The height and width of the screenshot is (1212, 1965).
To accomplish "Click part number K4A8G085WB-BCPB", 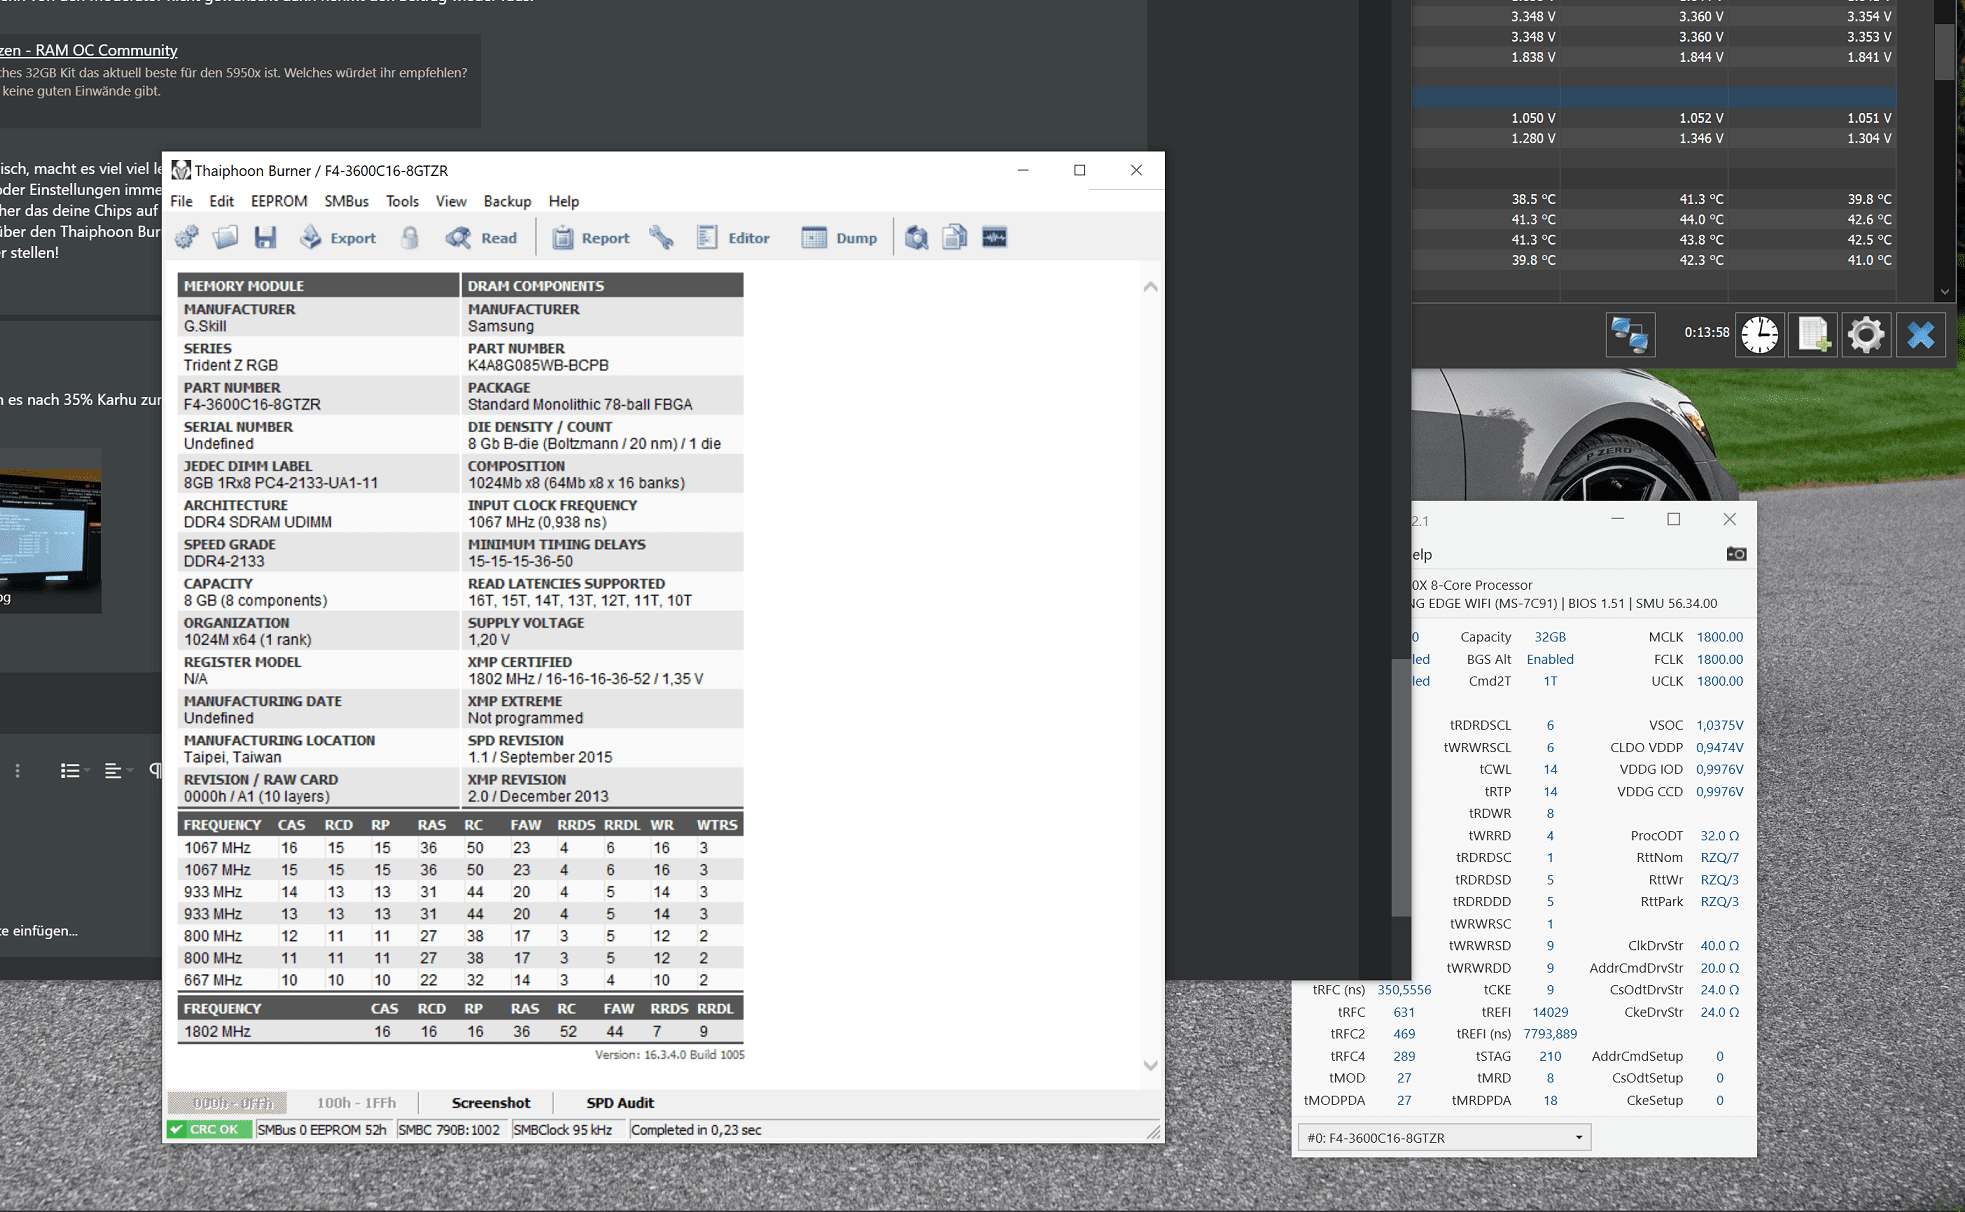I will 538,365.
